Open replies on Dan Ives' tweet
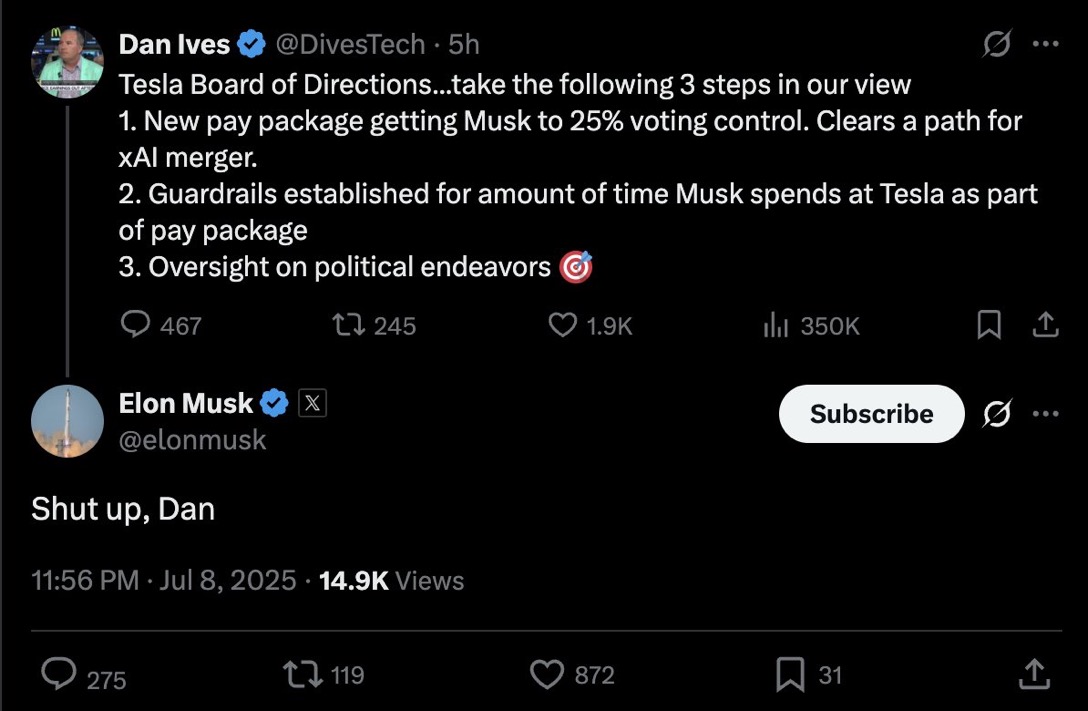The height and width of the screenshot is (711, 1088). tap(137, 324)
